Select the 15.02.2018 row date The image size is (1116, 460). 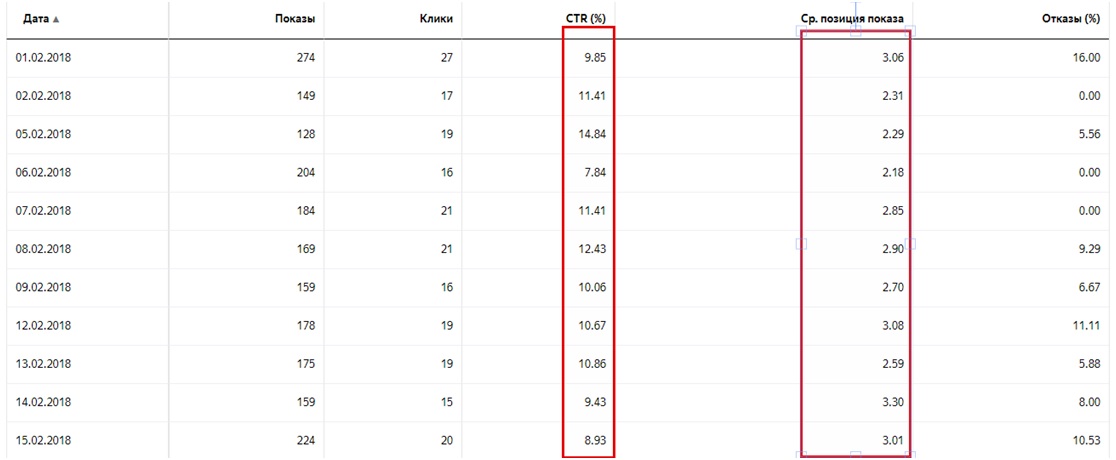coord(43,439)
